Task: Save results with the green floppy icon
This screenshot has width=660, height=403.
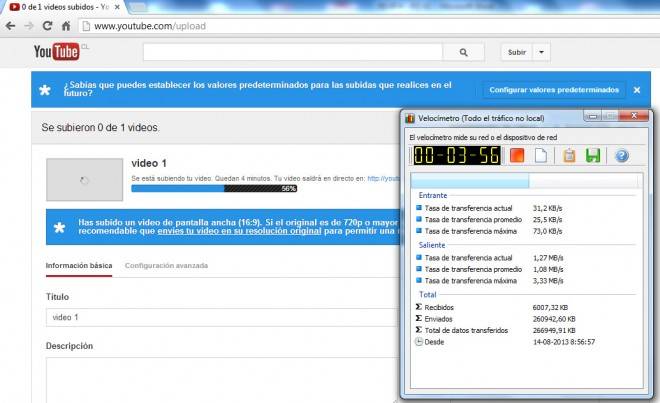Action: coord(593,155)
